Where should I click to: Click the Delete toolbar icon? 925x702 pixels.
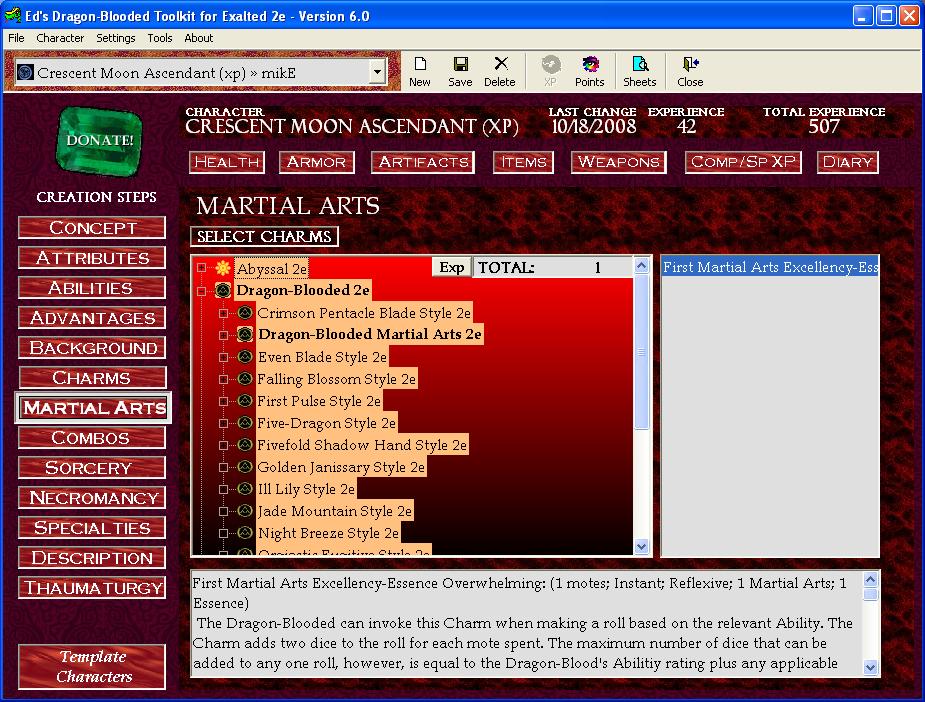click(x=501, y=64)
